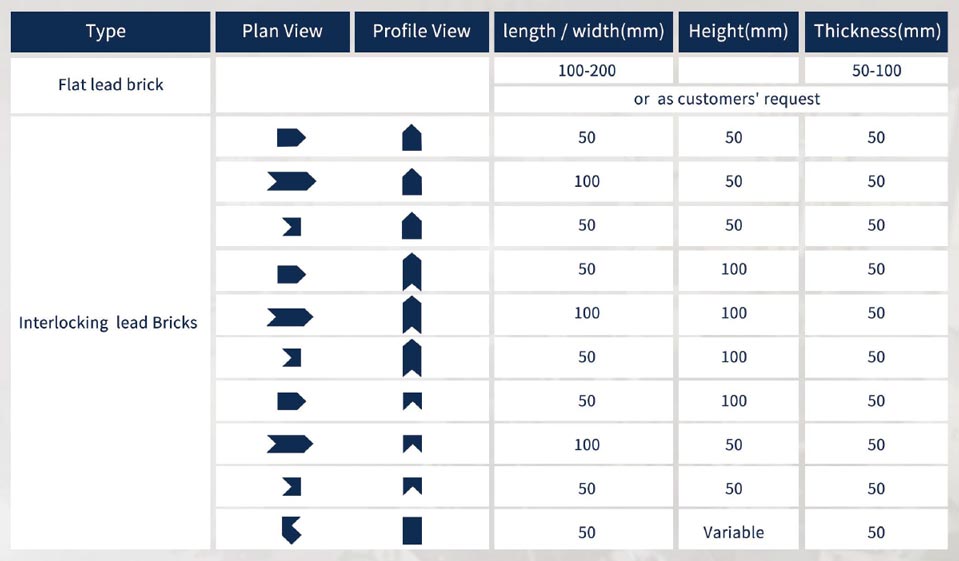Click the irregular plan view icon in the Variable-height row
Viewport: 959px width, 561px height.
[x=291, y=530]
